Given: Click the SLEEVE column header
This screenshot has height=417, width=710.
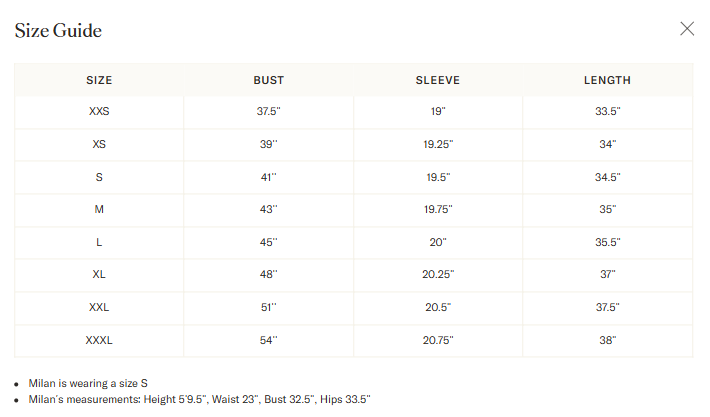Looking at the screenshot, I should click(x=438, y=80).
